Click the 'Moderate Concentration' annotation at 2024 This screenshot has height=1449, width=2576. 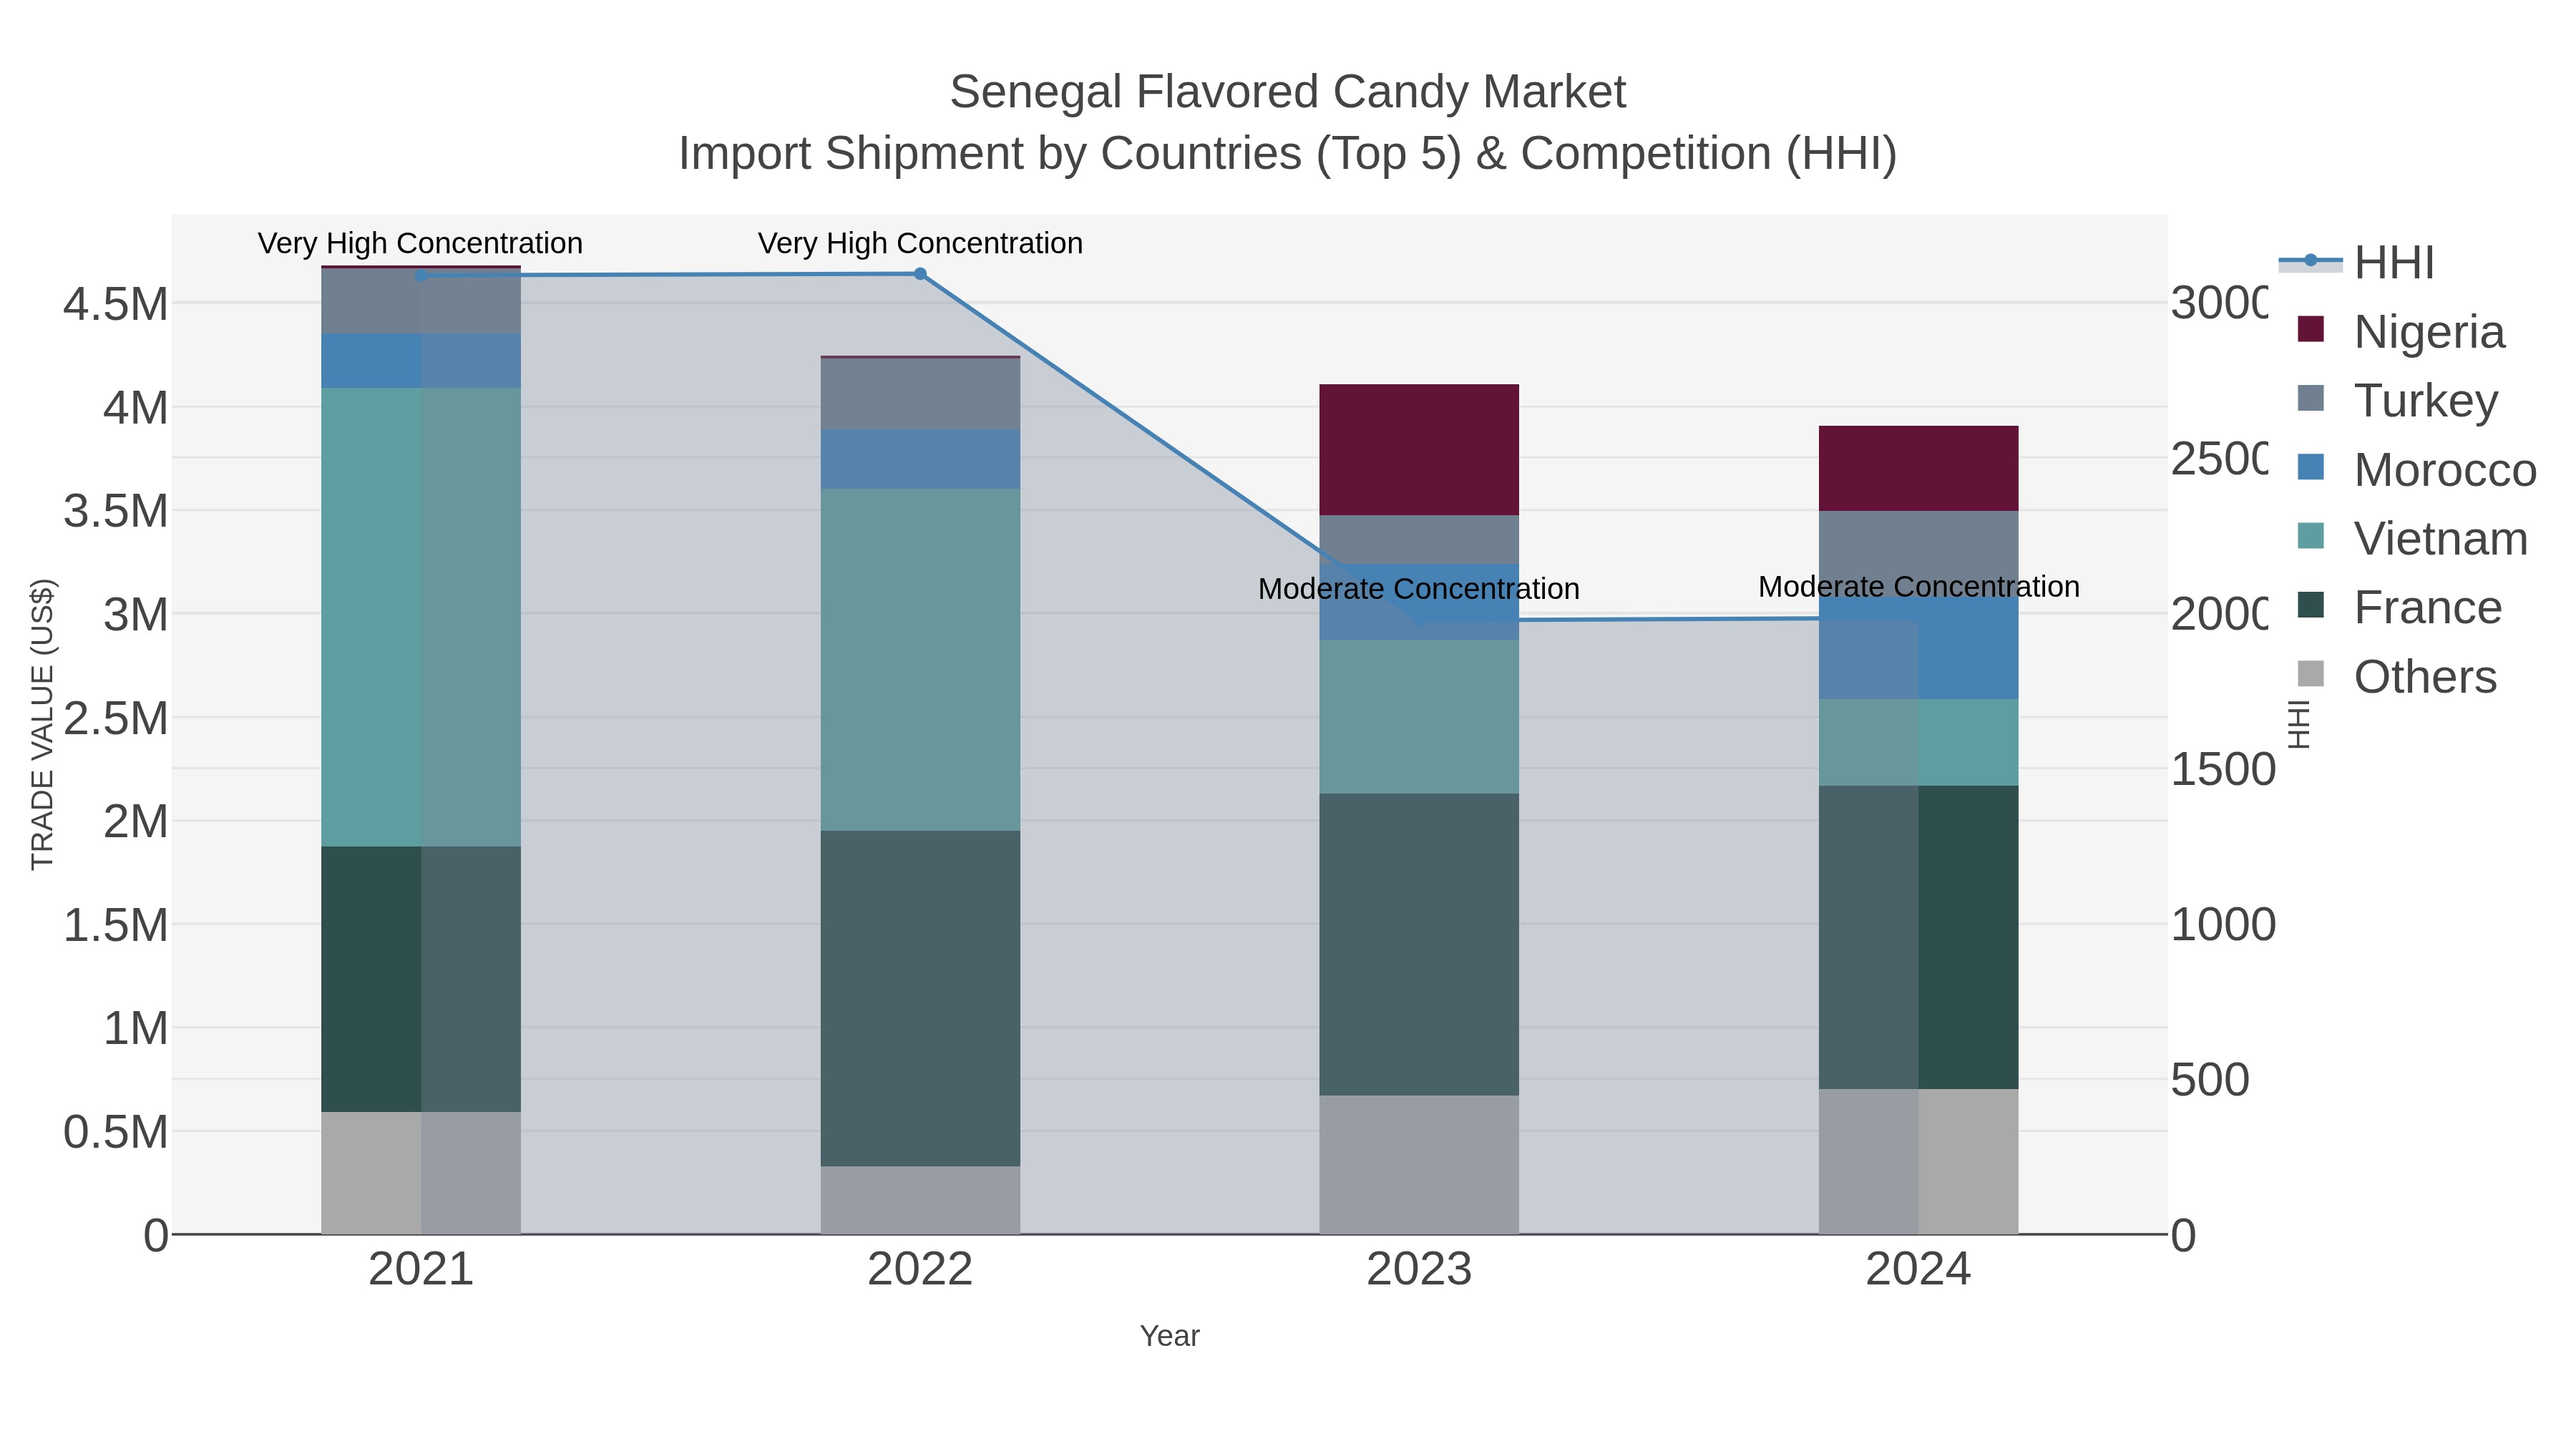pos(1918,587)
